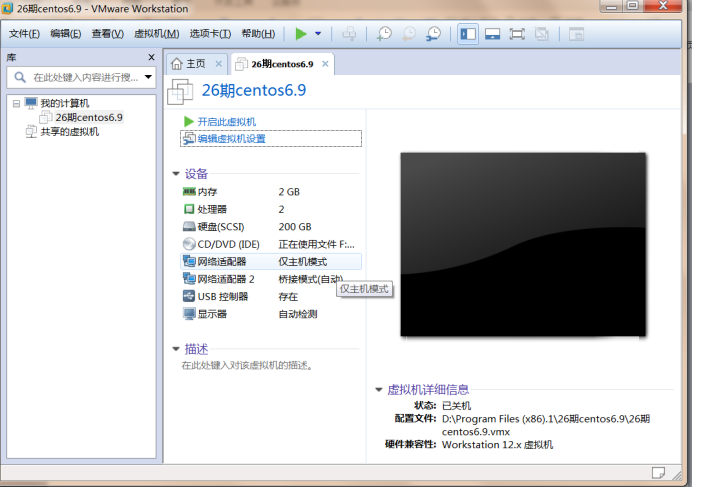This screenshot has width=702, height=493.
Task: Click the large VM icon beside the title
Action: tap(180, 91)
